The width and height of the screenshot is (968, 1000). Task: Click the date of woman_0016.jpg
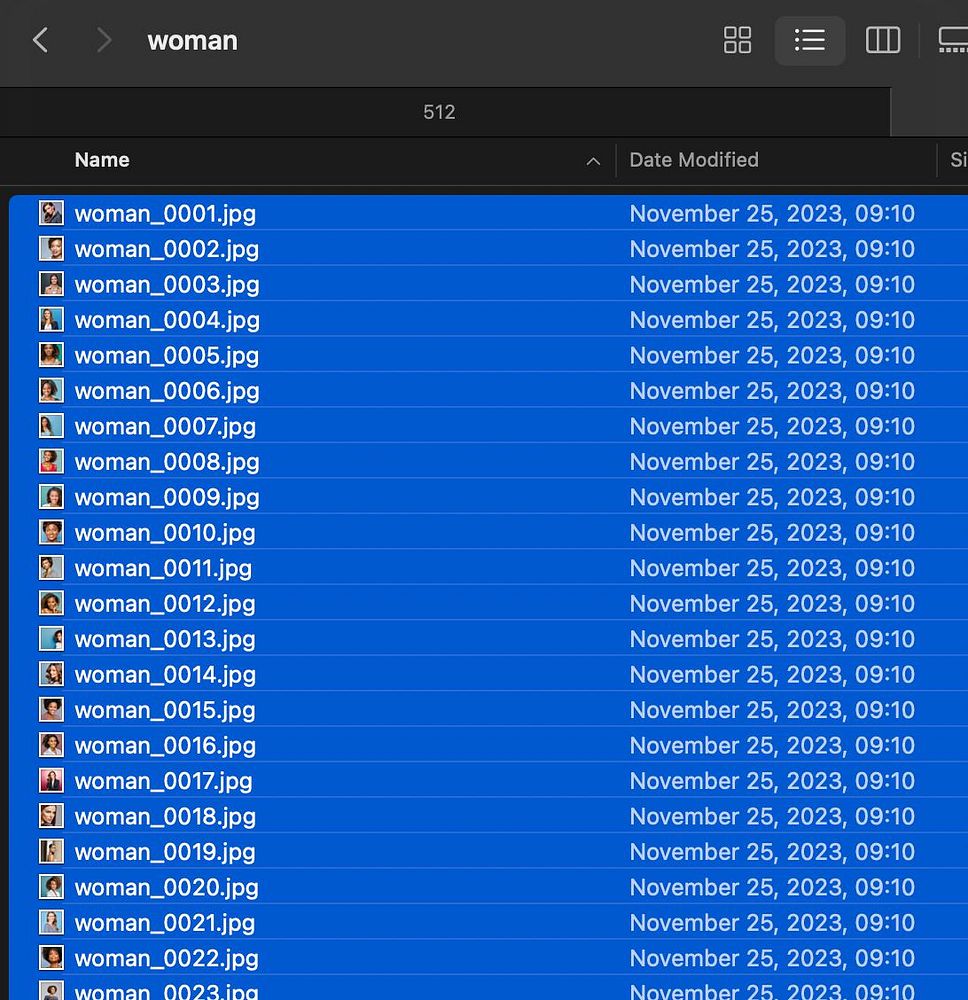pos(772,745)
